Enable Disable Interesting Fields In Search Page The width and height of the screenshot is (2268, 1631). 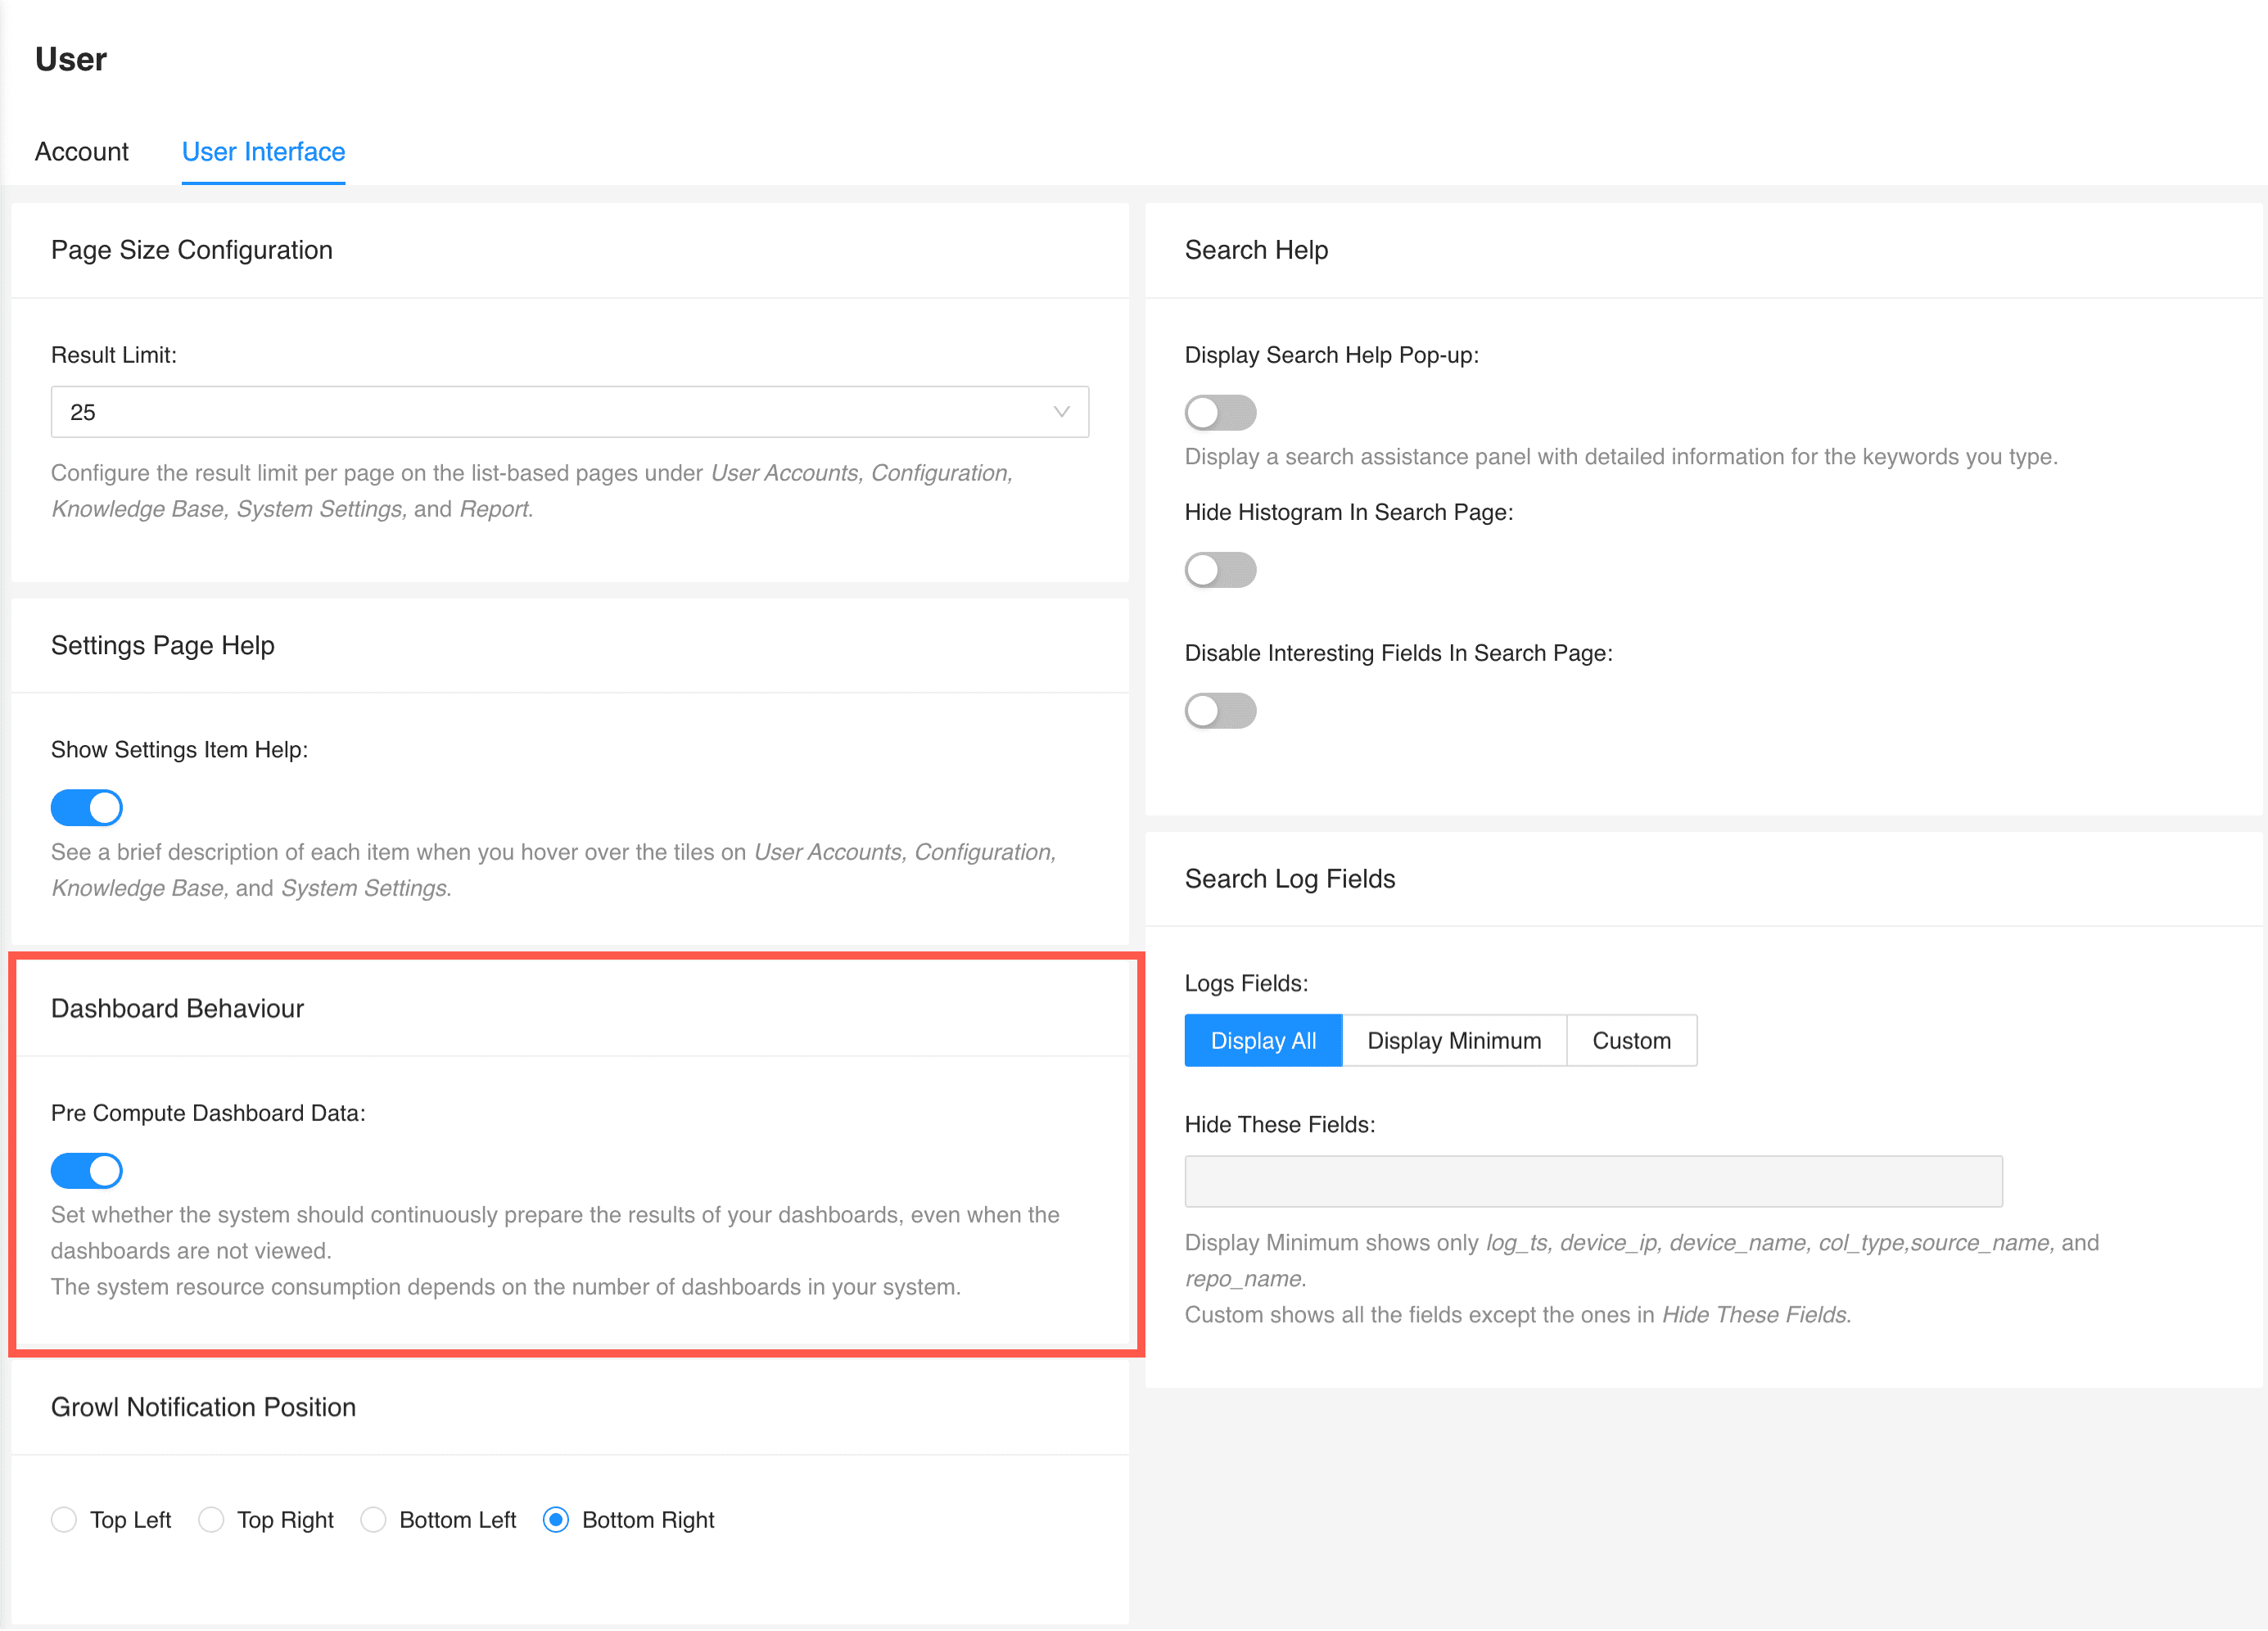[1220, 710]
